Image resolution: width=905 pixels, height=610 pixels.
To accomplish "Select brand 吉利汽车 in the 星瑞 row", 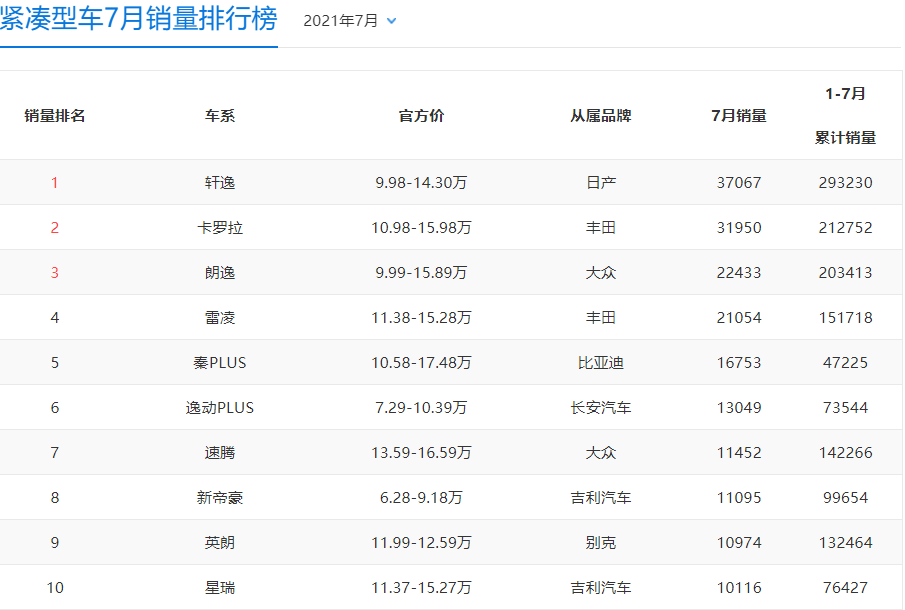I will pos(601,587).
